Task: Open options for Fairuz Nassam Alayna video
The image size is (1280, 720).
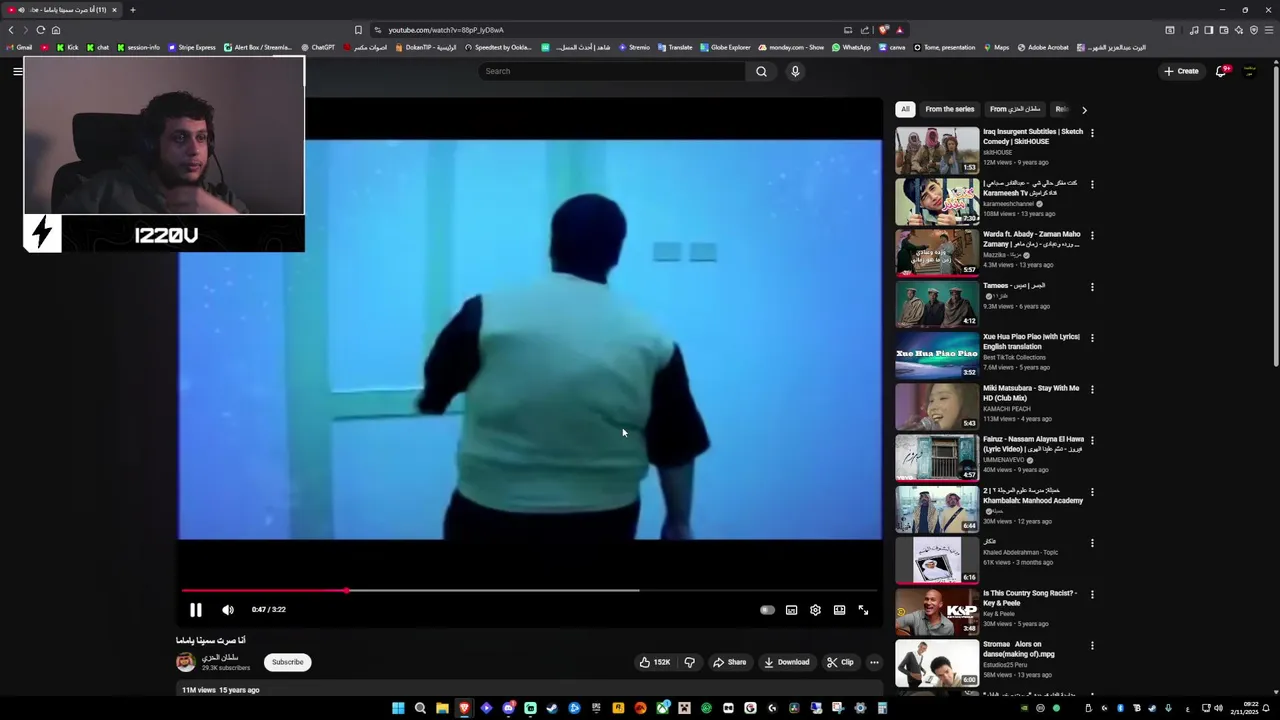Action: click(1092, 440)
